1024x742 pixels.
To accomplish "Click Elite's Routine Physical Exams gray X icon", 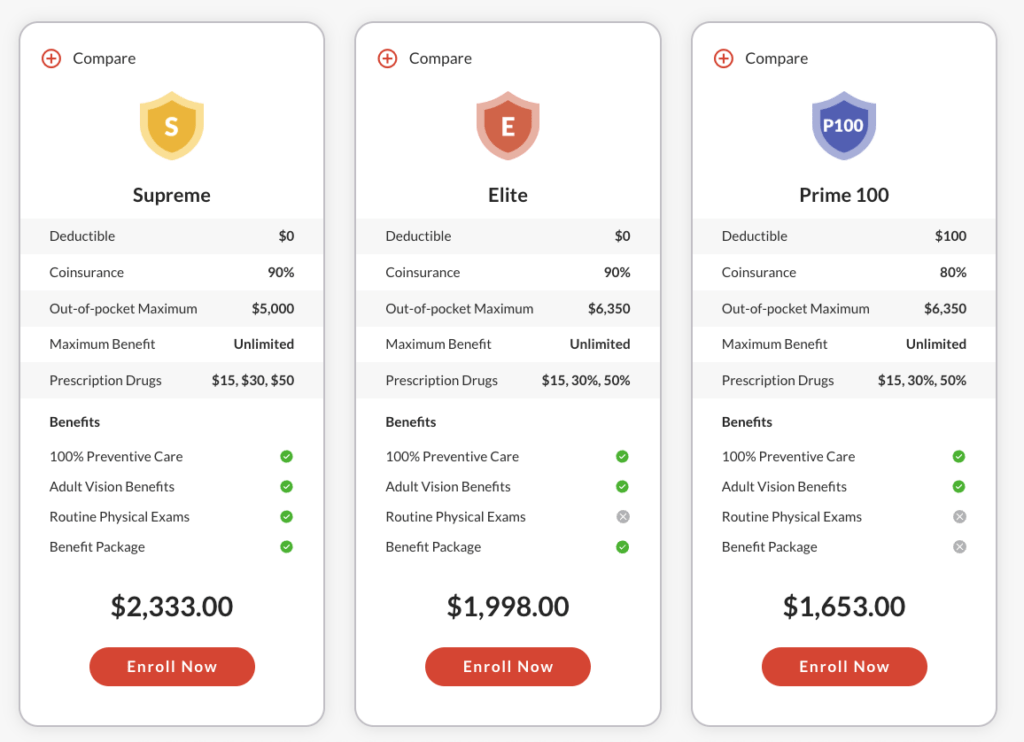I will 623,517.
